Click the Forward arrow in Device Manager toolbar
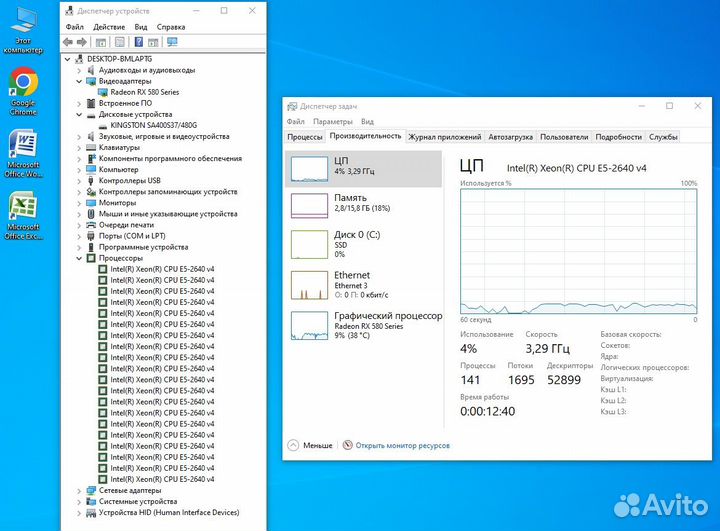Viewport: 720px width, 531px height. pyautogui.click(x=82, y=42)
